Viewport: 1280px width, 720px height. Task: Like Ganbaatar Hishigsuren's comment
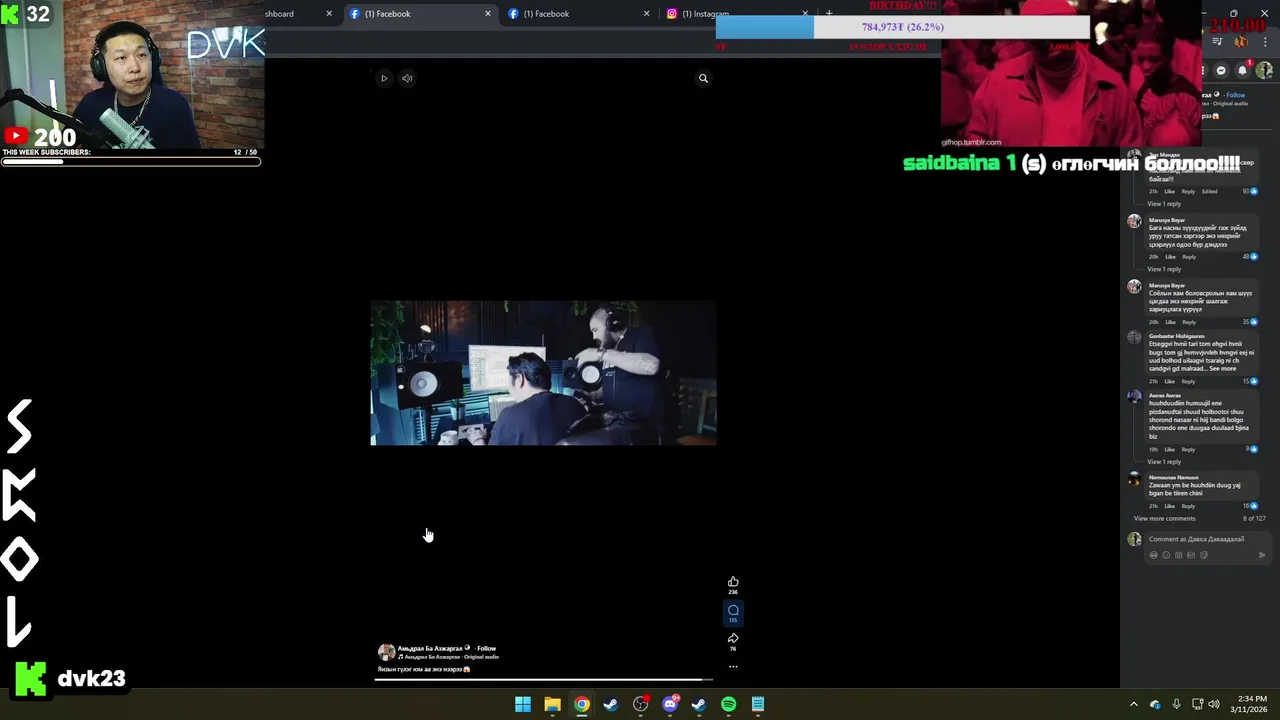[1170, 381]
